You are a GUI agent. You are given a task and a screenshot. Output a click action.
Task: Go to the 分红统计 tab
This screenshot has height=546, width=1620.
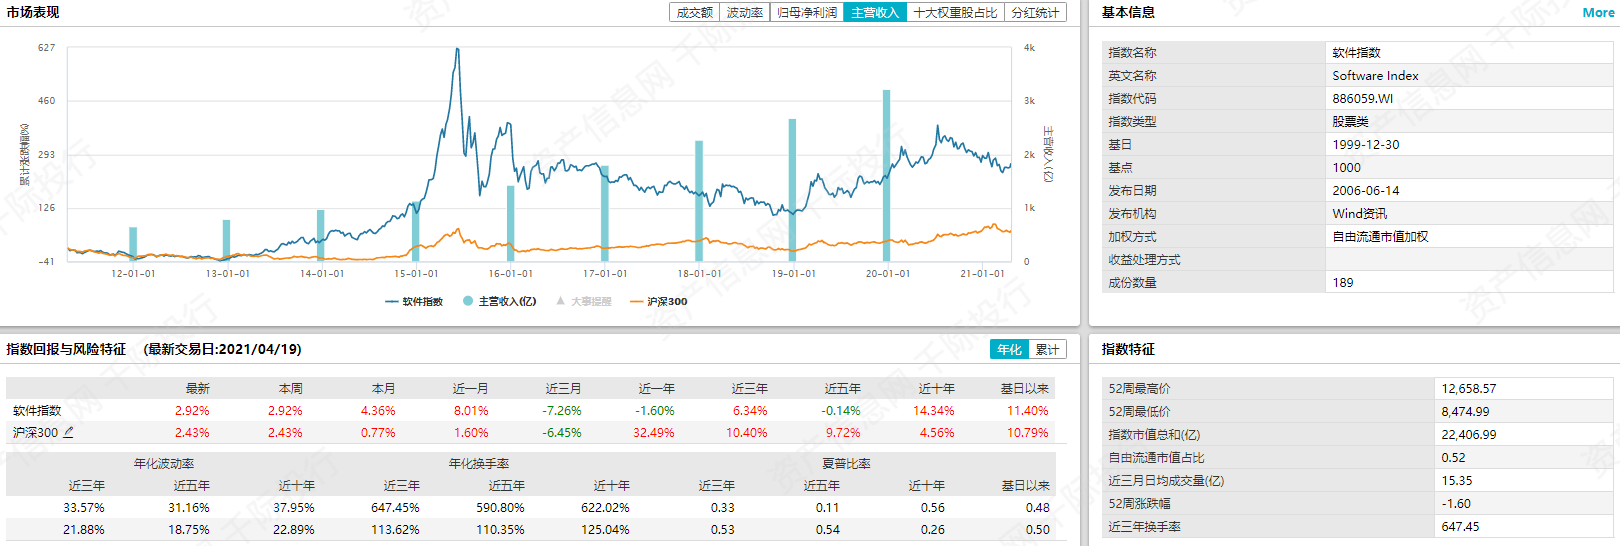[x=1035, y=13]
